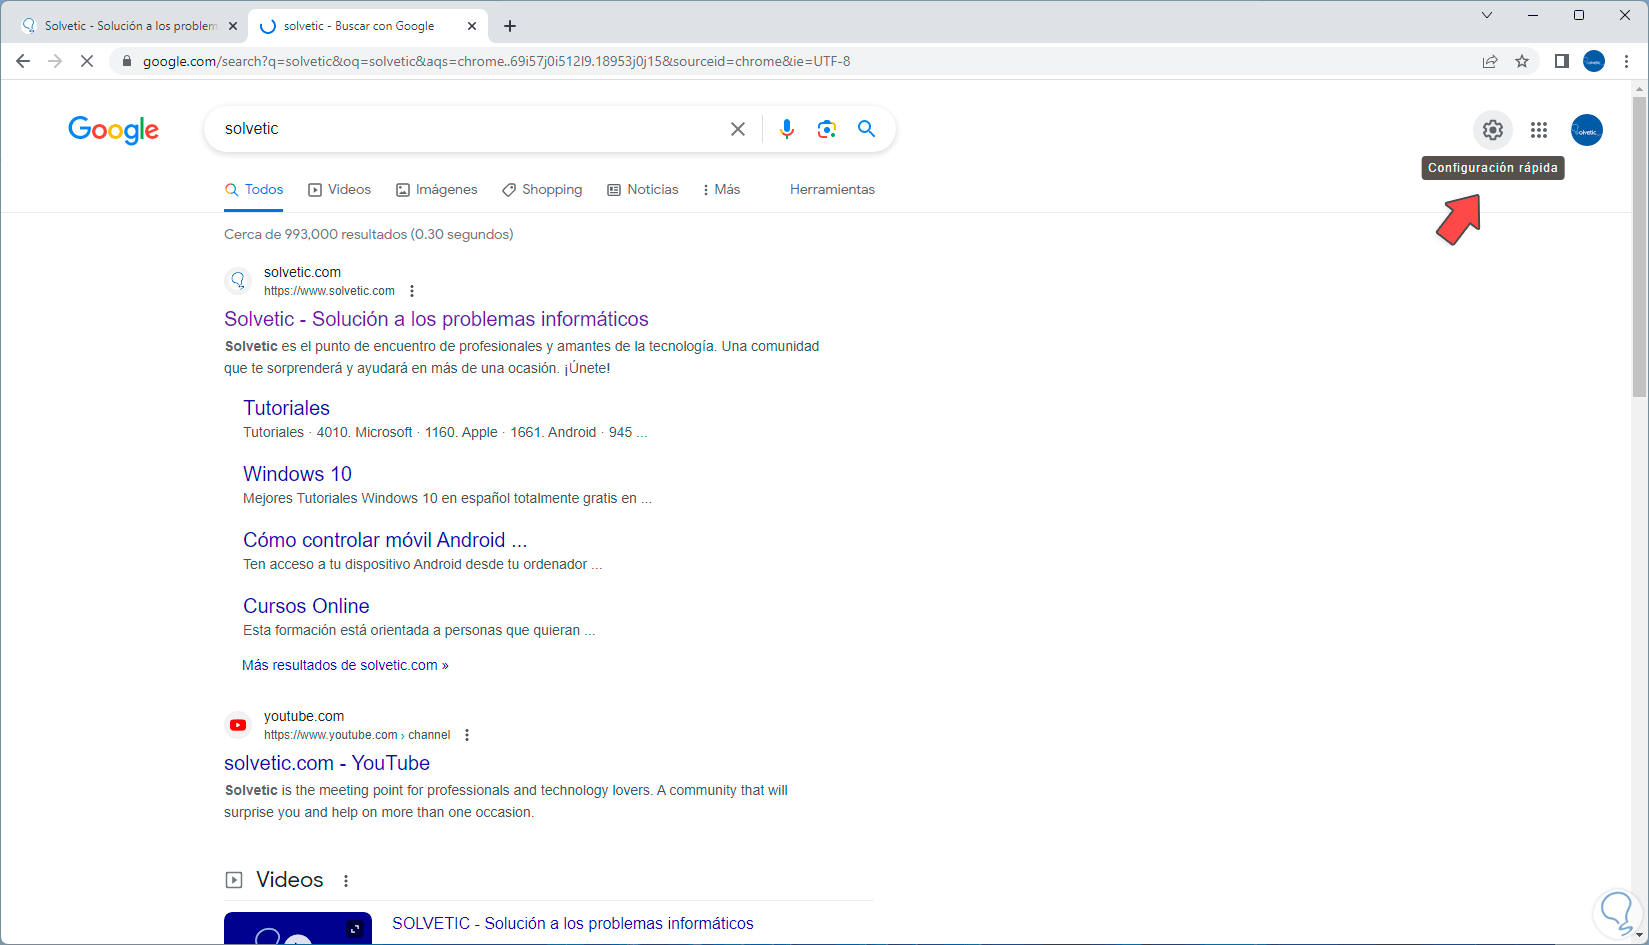The width and height of the screenshot is (1649, 945).
Task: Open the SOLVETIC video result title
Action: click(573, 924)
